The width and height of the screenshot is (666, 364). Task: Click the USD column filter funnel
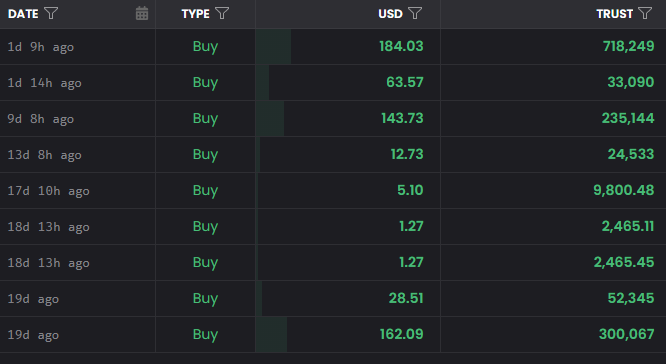(x=415, y=13)
